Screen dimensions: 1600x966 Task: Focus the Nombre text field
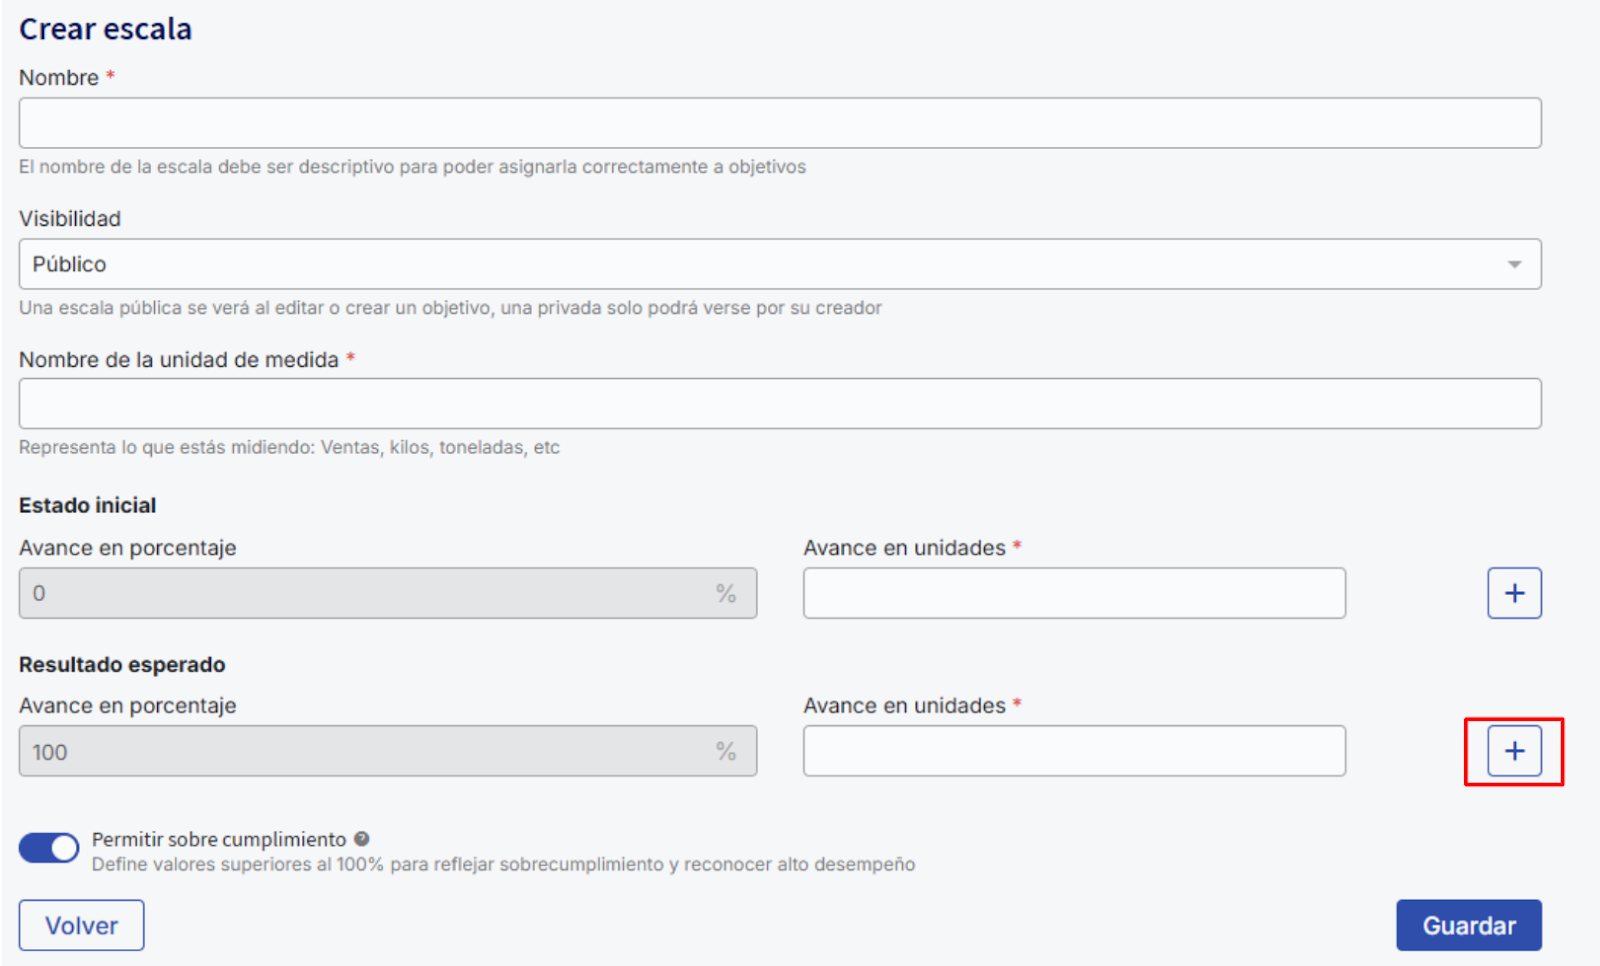[780, 123]
